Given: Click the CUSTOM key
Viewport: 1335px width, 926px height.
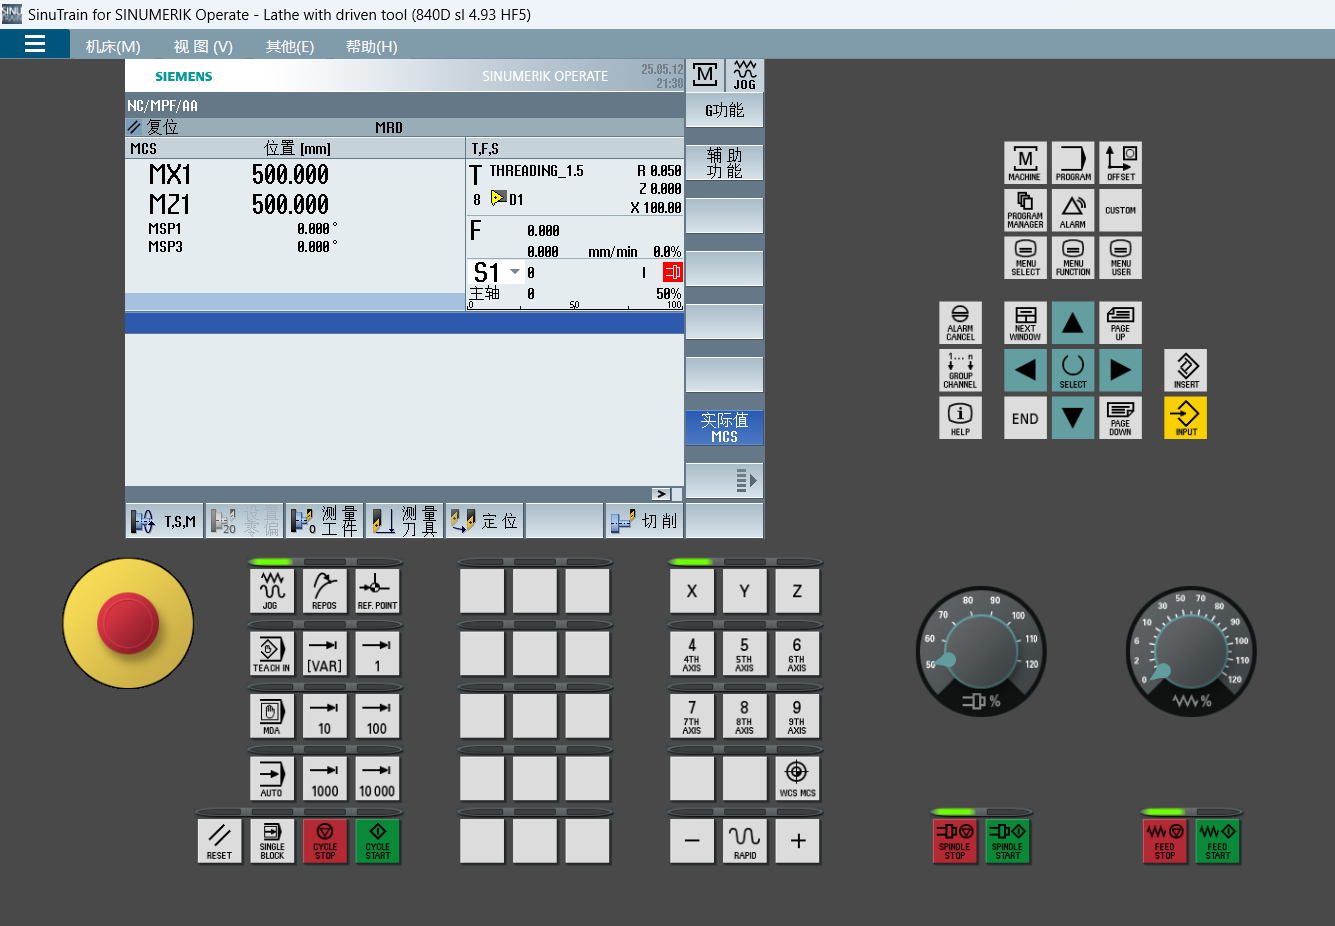Looking at the screenshot, I should pos(1121,210).
